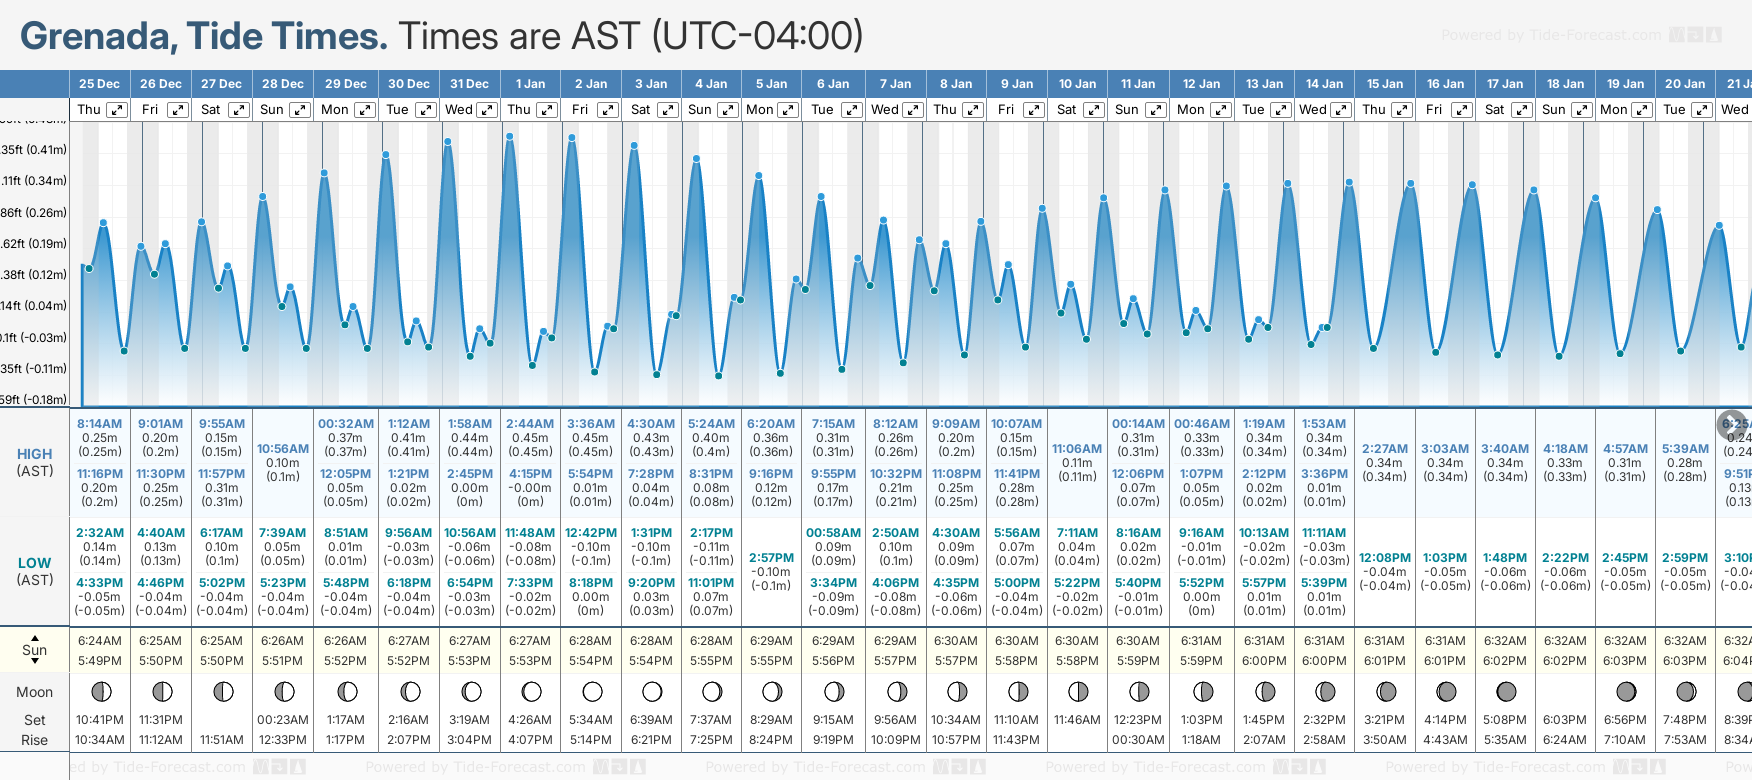This screenshot has width=1752, height=780.
Task: Click expand icon for Sat 17 Jan
Action: click(1521, 110)
